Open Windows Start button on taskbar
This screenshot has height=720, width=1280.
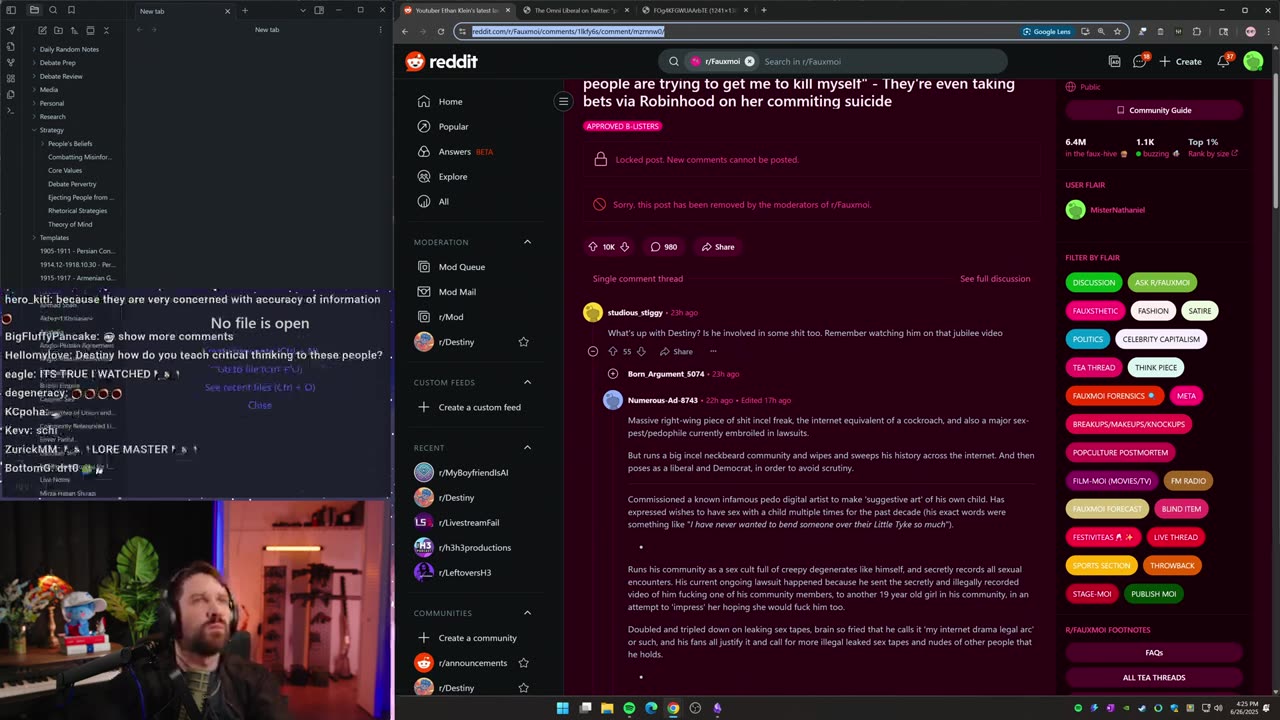pos(562,708)
